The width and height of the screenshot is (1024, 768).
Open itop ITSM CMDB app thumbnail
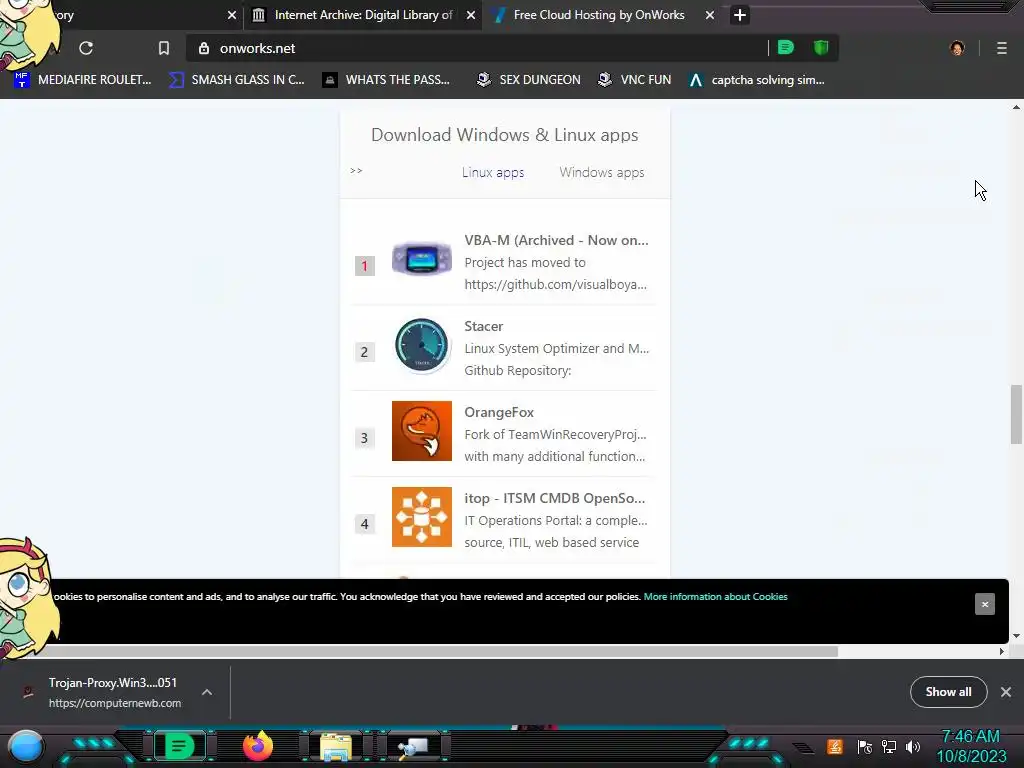[x=422, y=517]
